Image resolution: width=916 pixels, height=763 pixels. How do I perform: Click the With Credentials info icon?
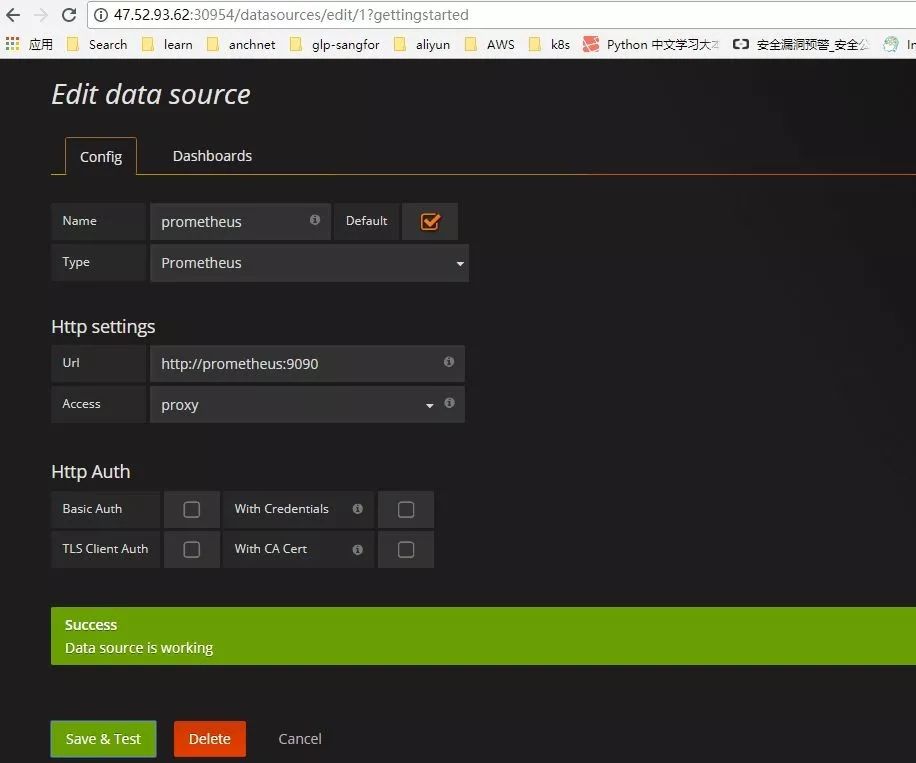[358, 509]
